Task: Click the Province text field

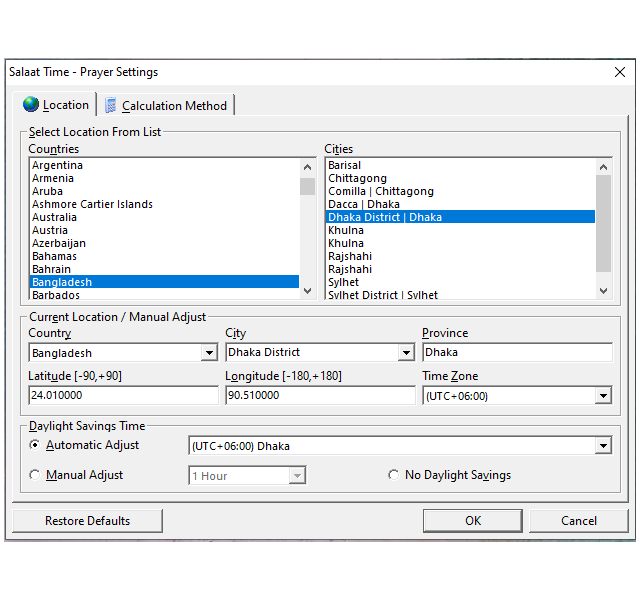Action: tap(517, 352)
